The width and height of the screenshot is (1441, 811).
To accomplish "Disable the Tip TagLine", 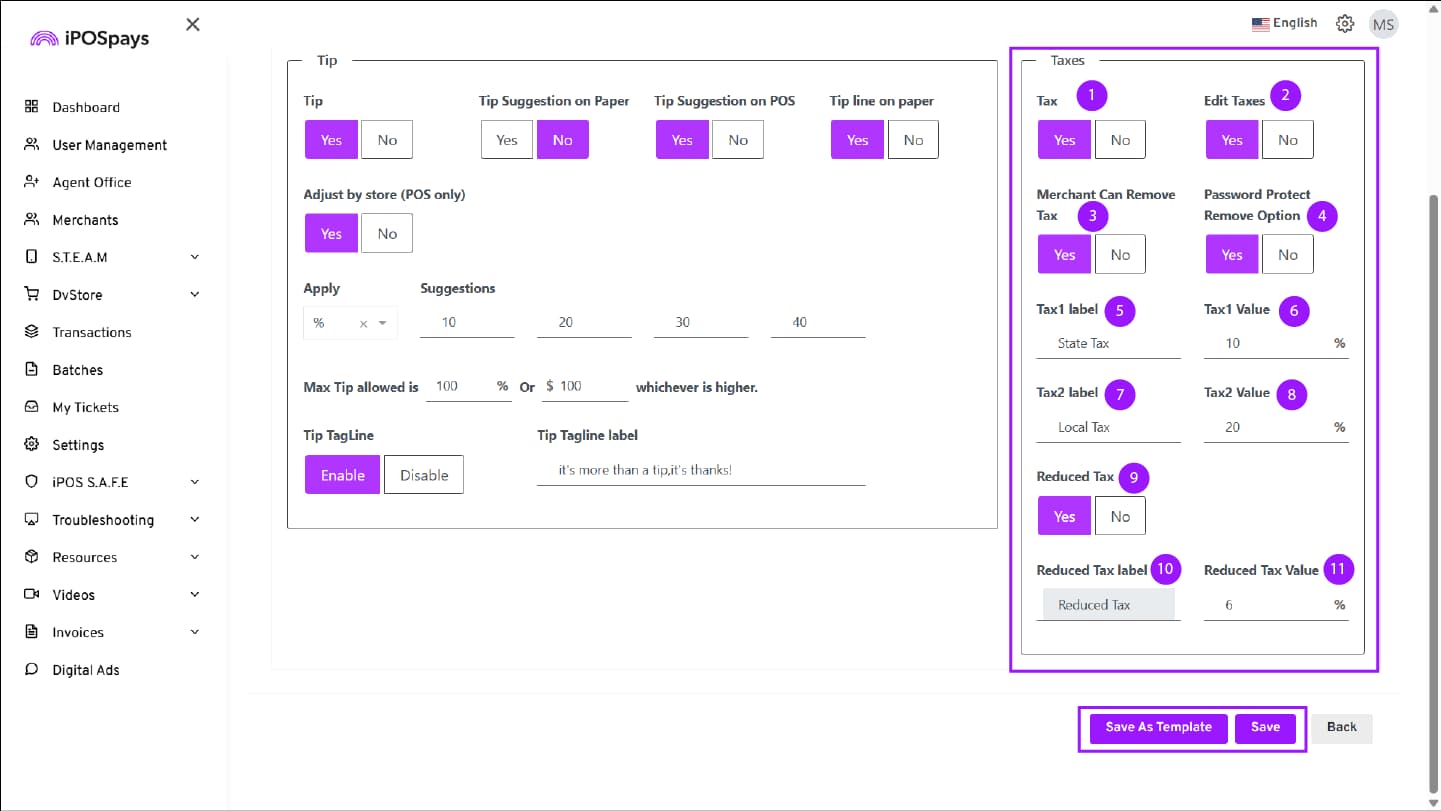I will click(424, 476).
